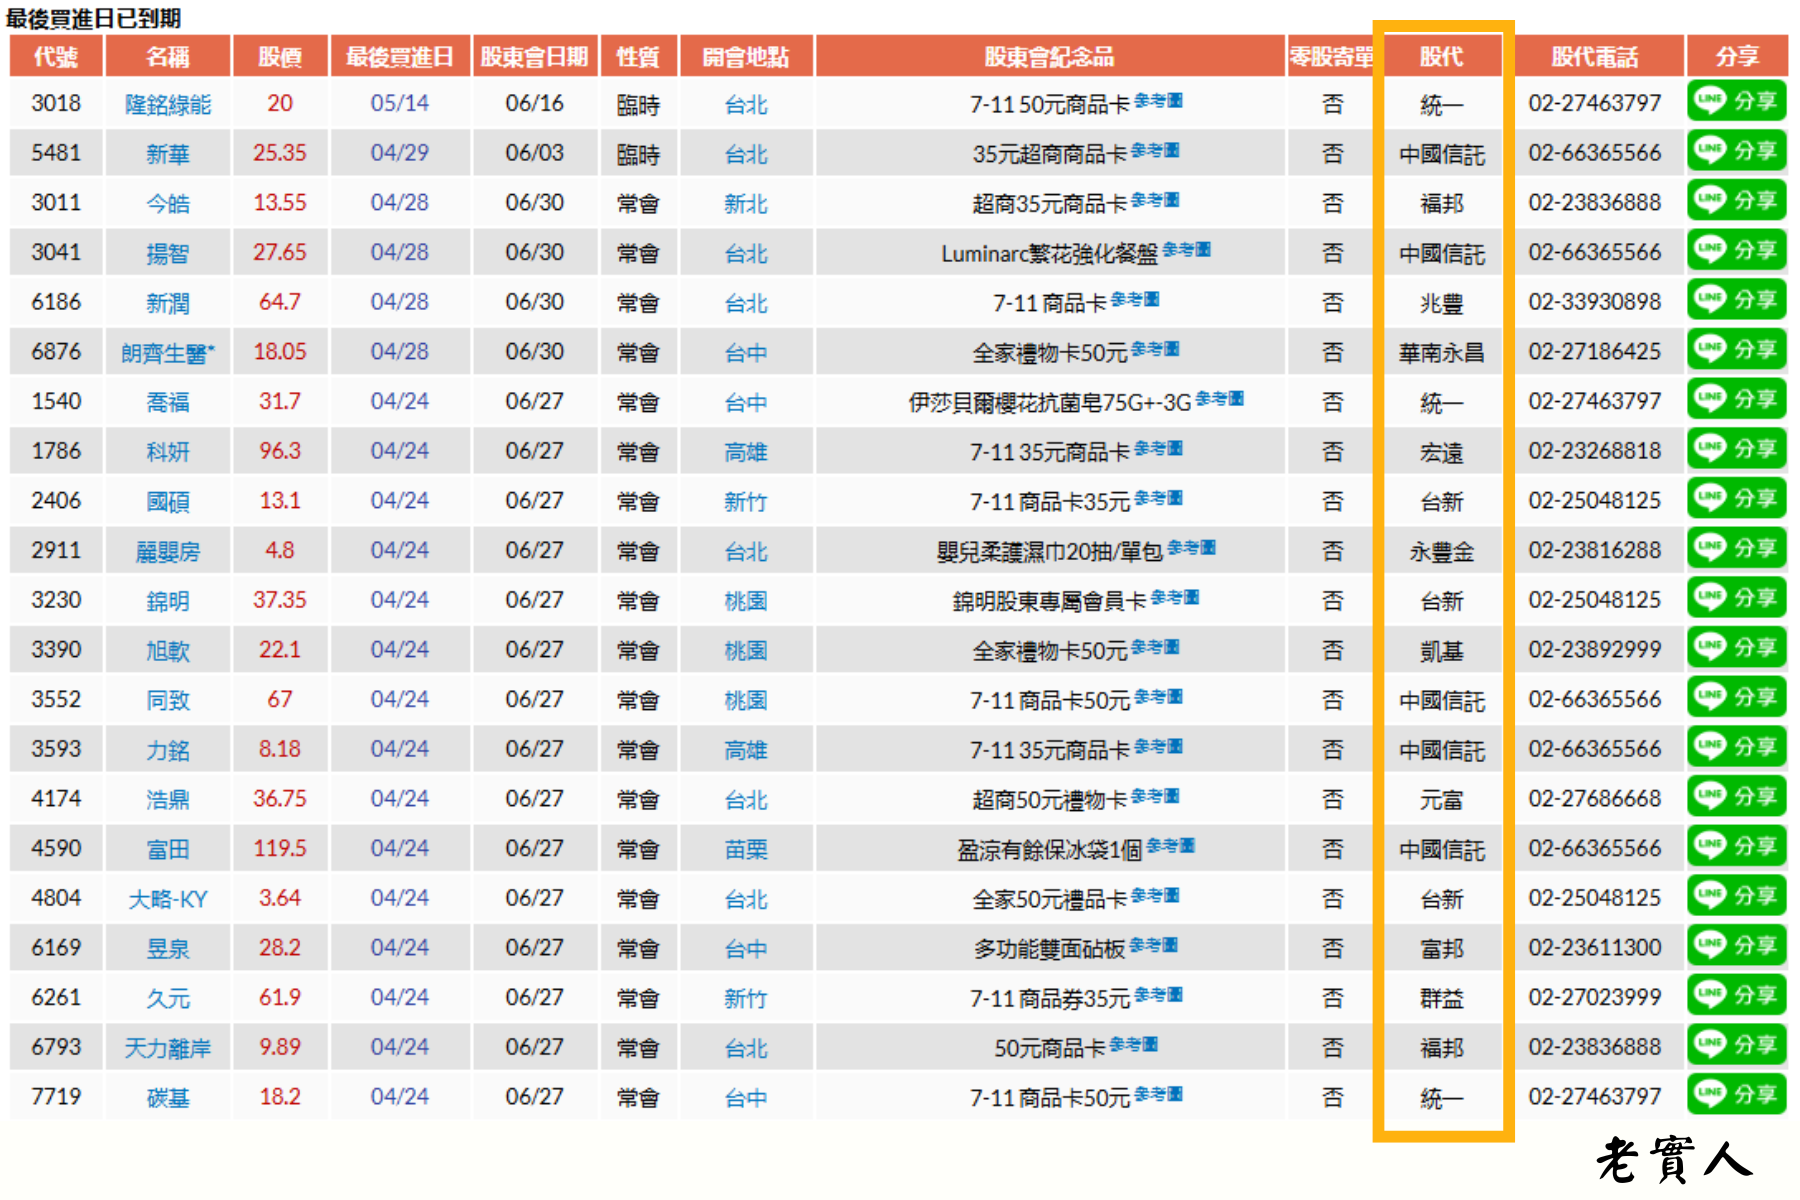Open the 桃園 location link for 旭軟

point(746,650)
